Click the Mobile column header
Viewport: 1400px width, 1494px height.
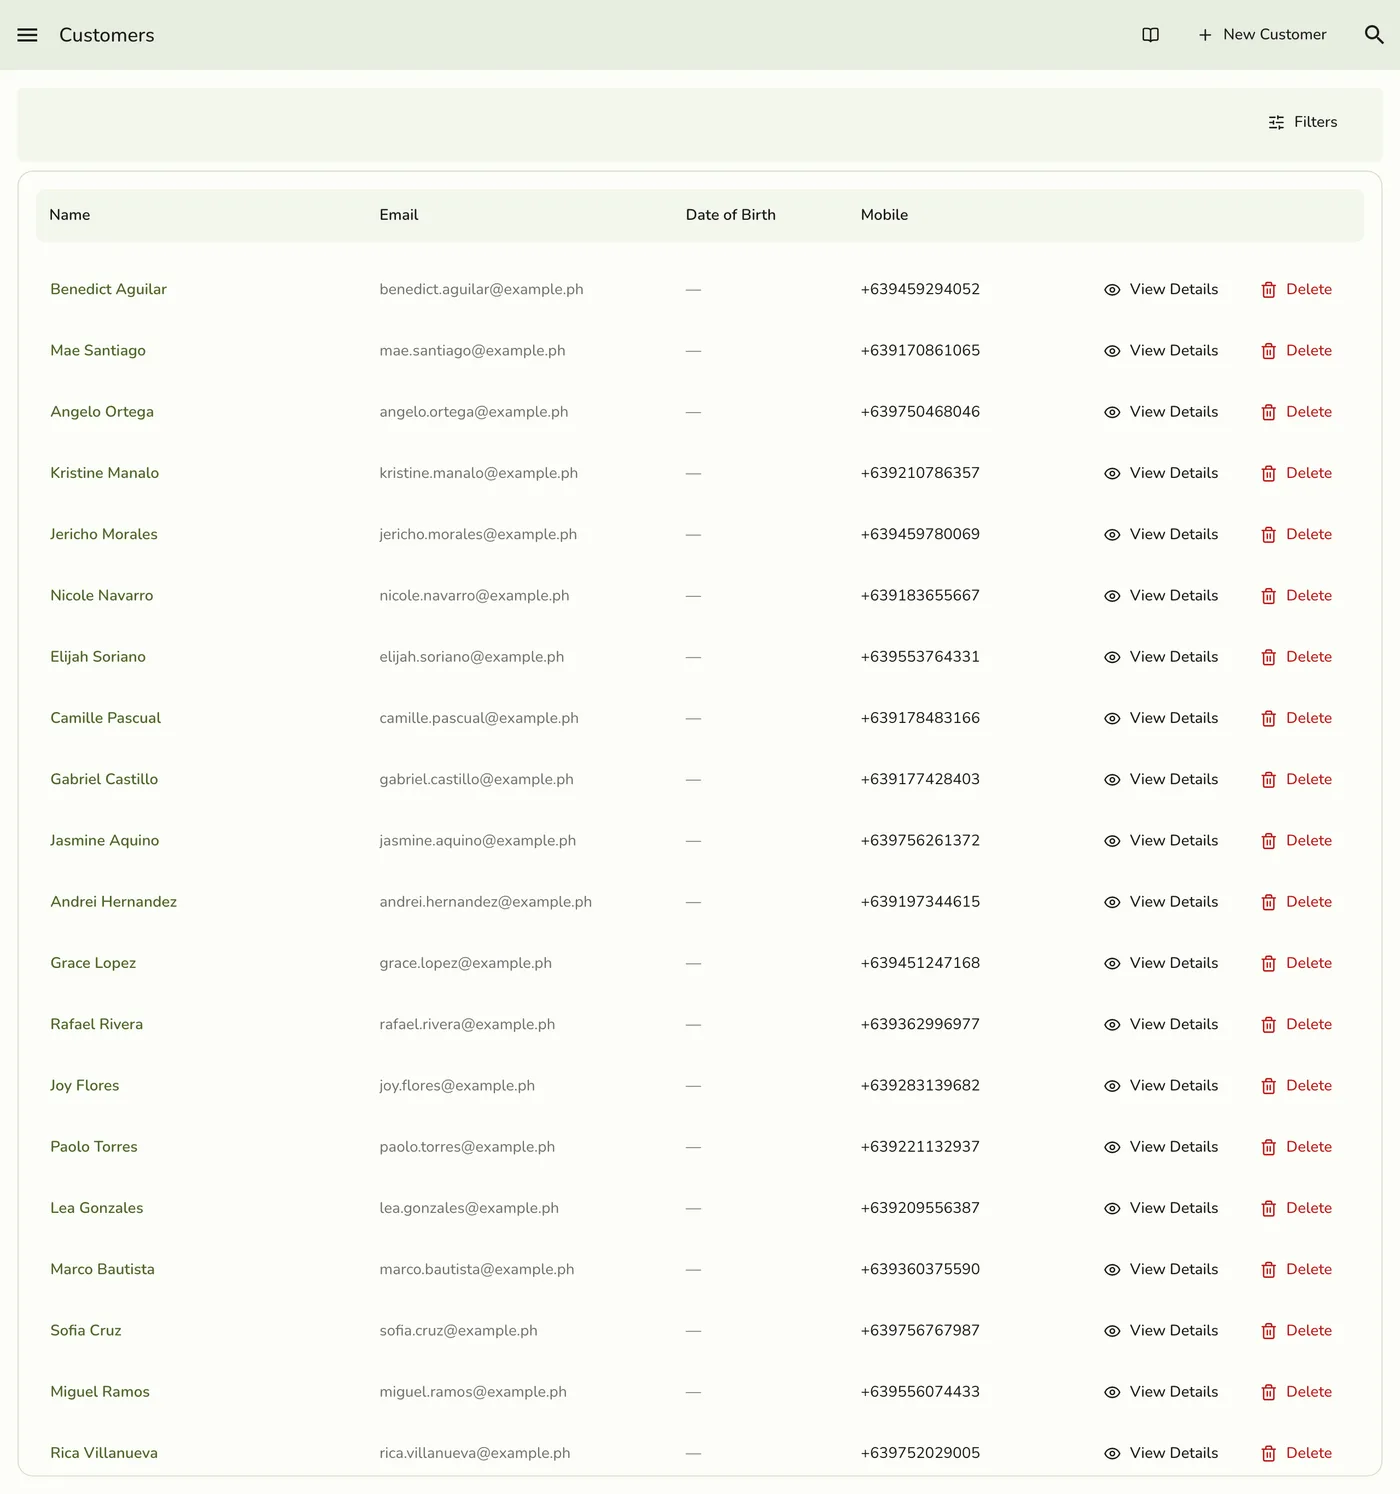tap(884, 215)
